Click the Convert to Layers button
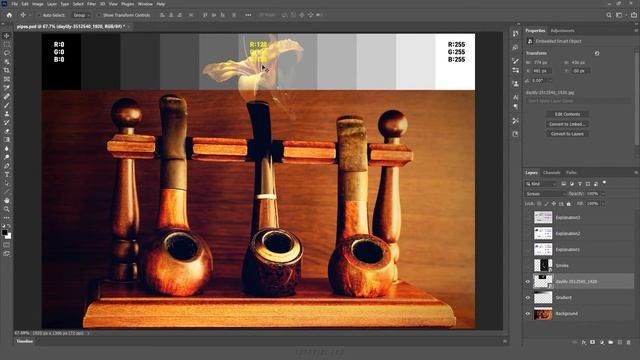 (567, 134)
